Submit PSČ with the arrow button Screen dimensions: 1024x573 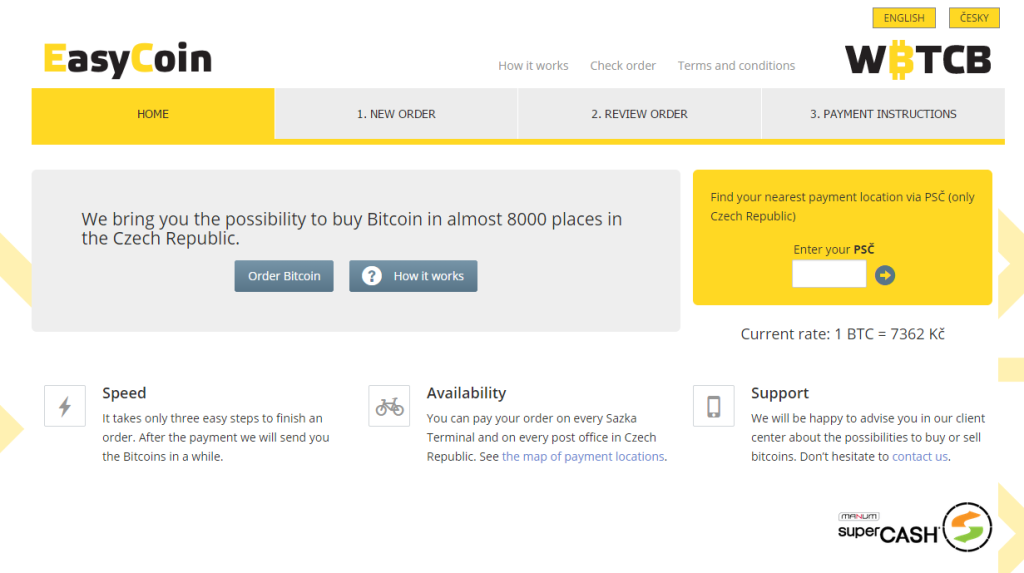click(885, 275)
